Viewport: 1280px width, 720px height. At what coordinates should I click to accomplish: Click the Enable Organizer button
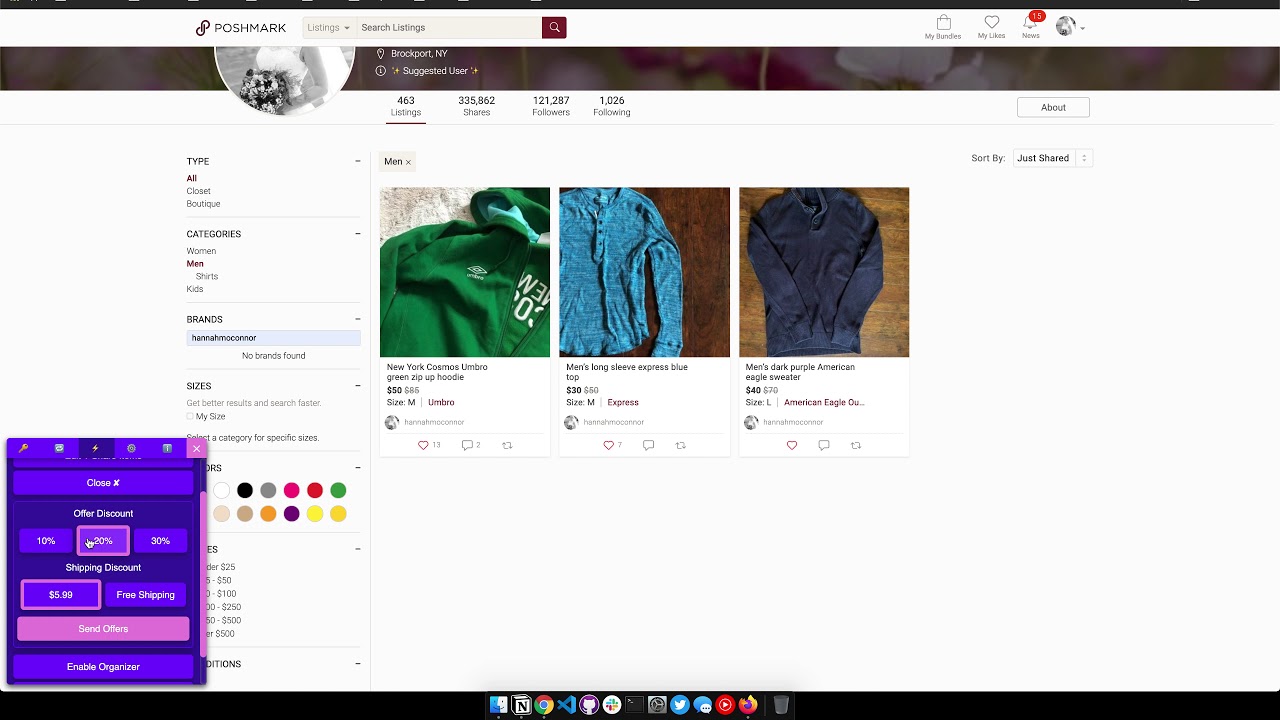[103, 667]
